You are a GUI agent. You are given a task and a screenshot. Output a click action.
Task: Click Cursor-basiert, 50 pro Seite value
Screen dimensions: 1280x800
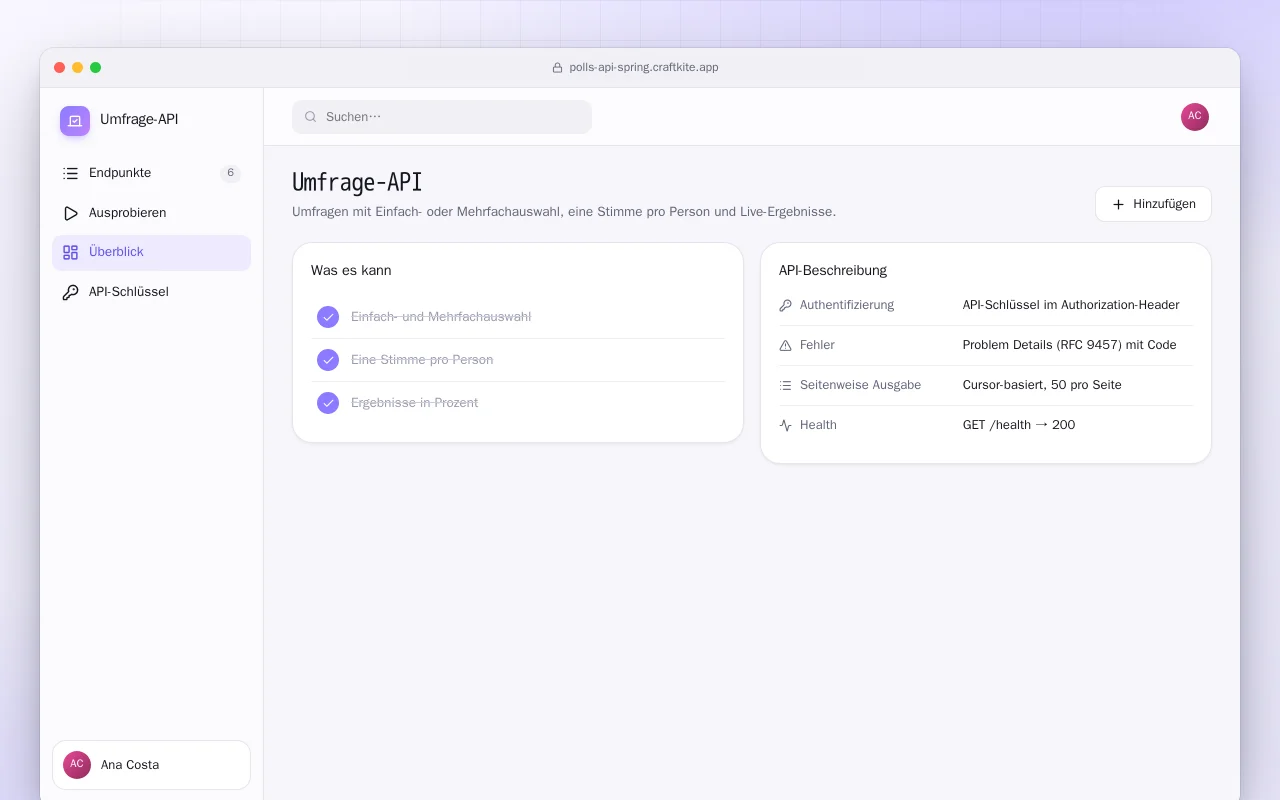pos(1042,385)
